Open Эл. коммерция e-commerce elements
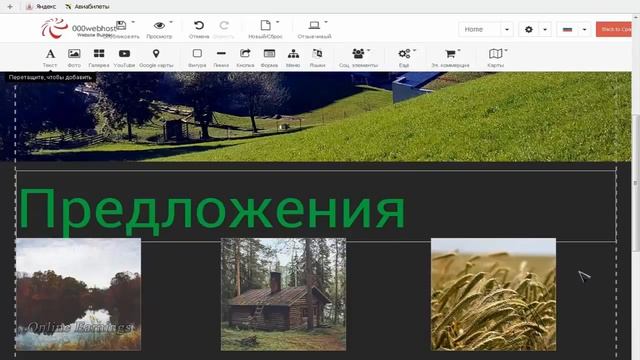This screenshot has width=640, height=360. tap(450, 58)
